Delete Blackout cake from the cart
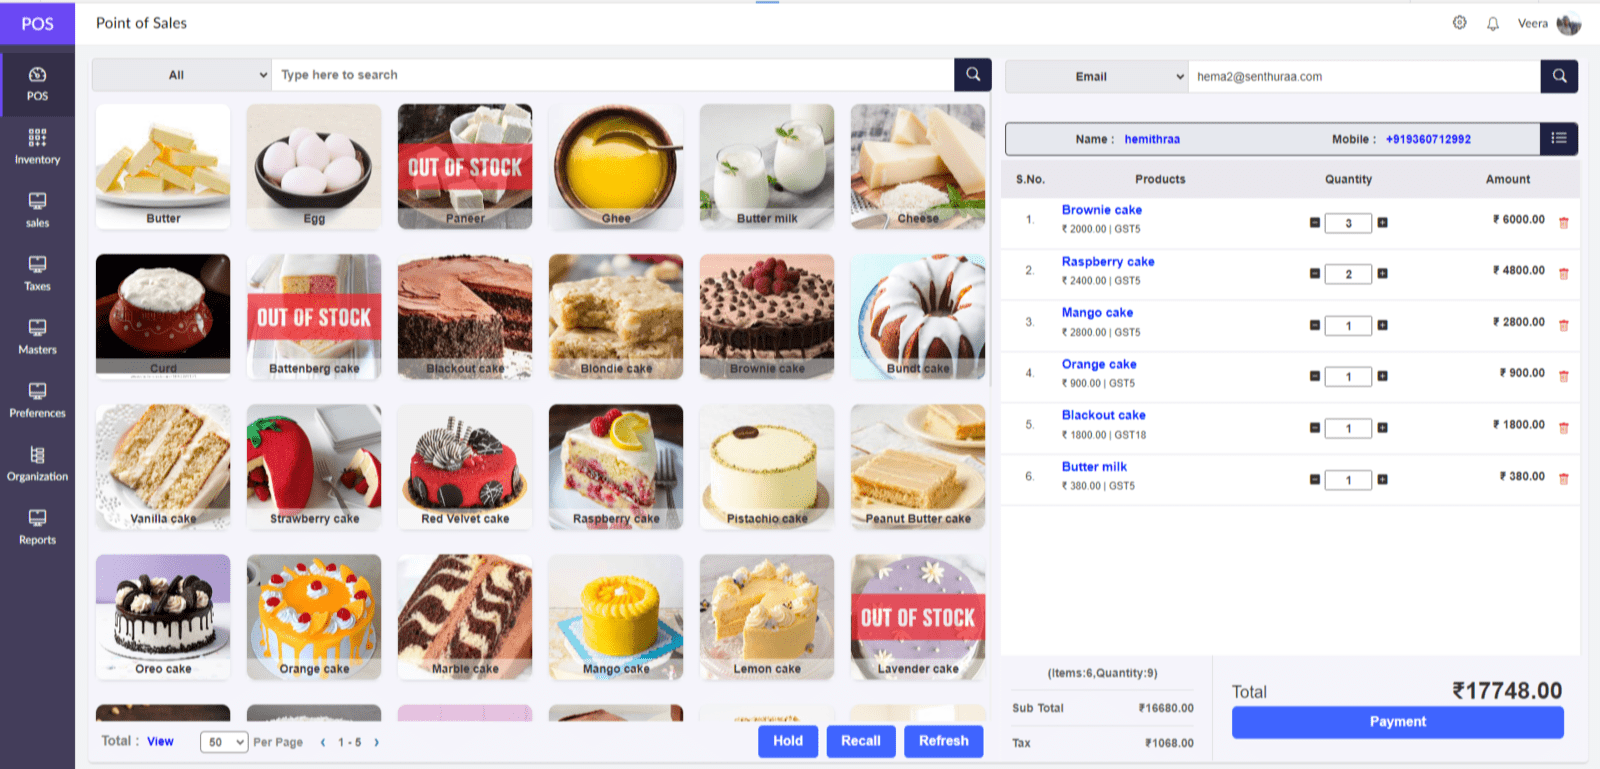 pos(1564,428)
